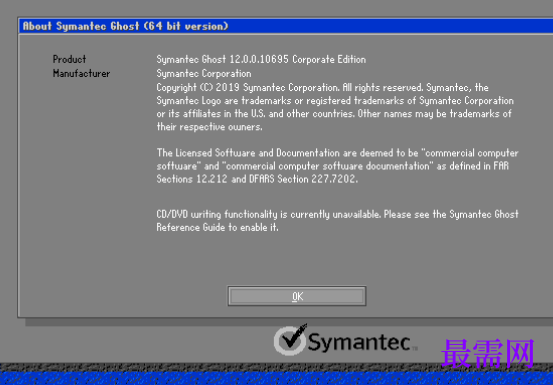Select the Manufacturer label

(x=81, y=73)
